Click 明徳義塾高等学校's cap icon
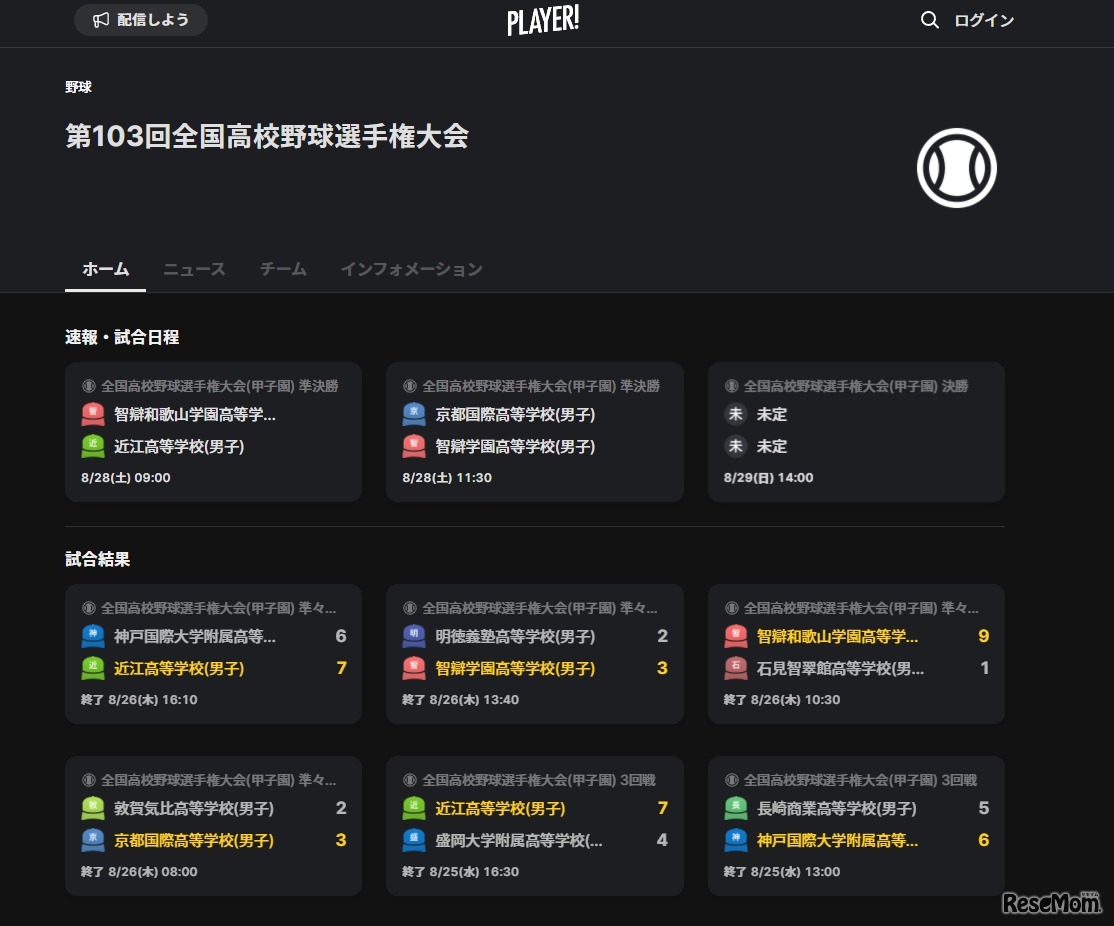This screenshot has width=1114, height=926. [412, 636]
